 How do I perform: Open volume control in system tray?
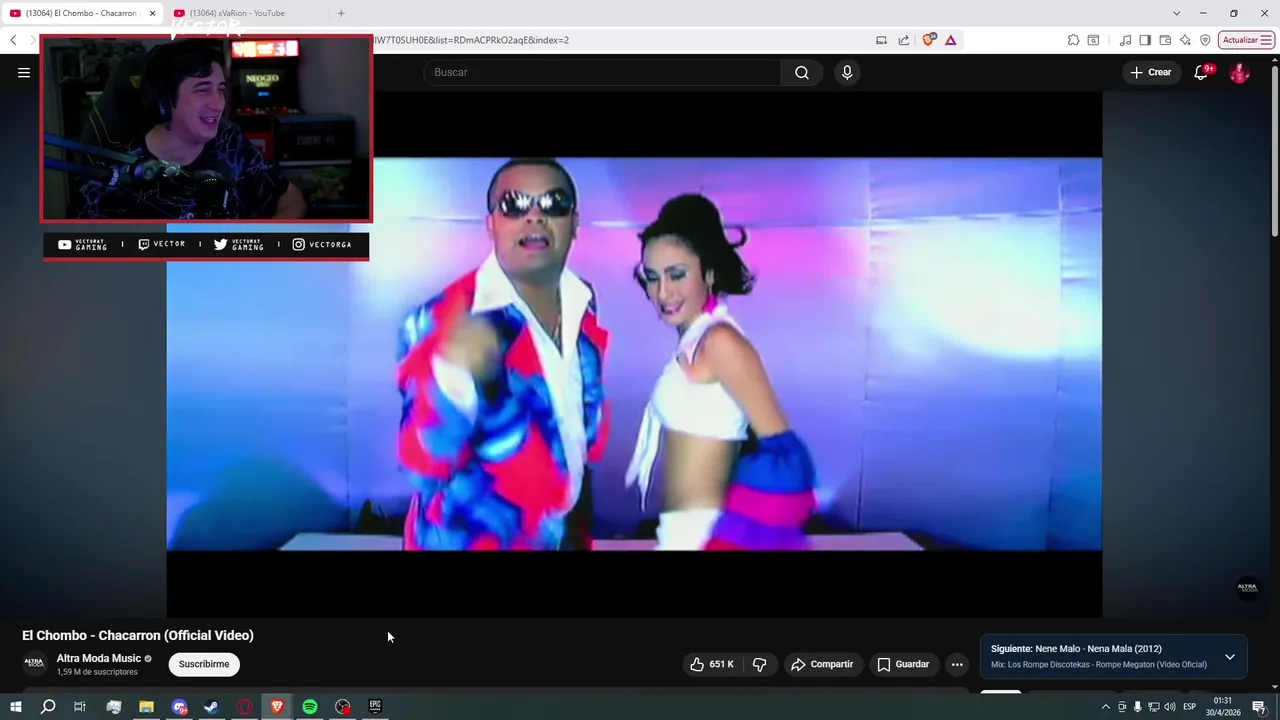(1169, 707)
